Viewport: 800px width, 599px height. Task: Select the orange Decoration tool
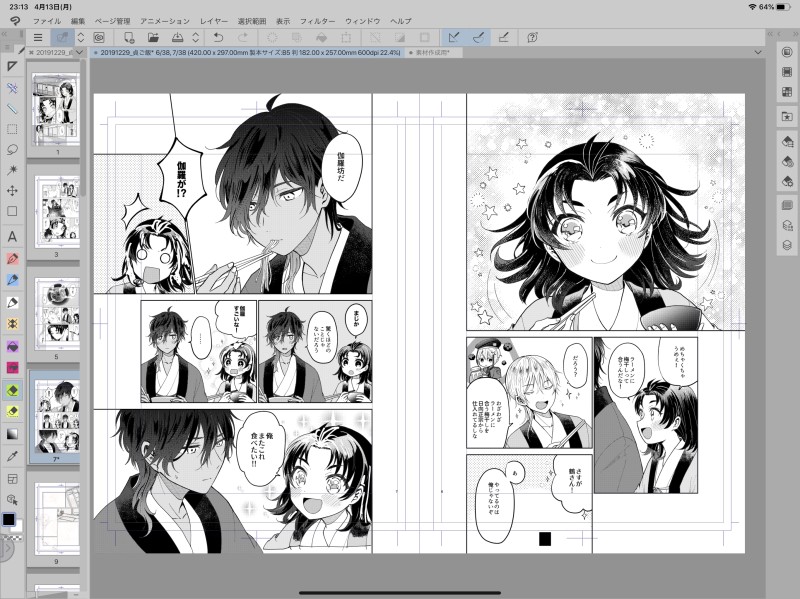click(x=12, y=324)
